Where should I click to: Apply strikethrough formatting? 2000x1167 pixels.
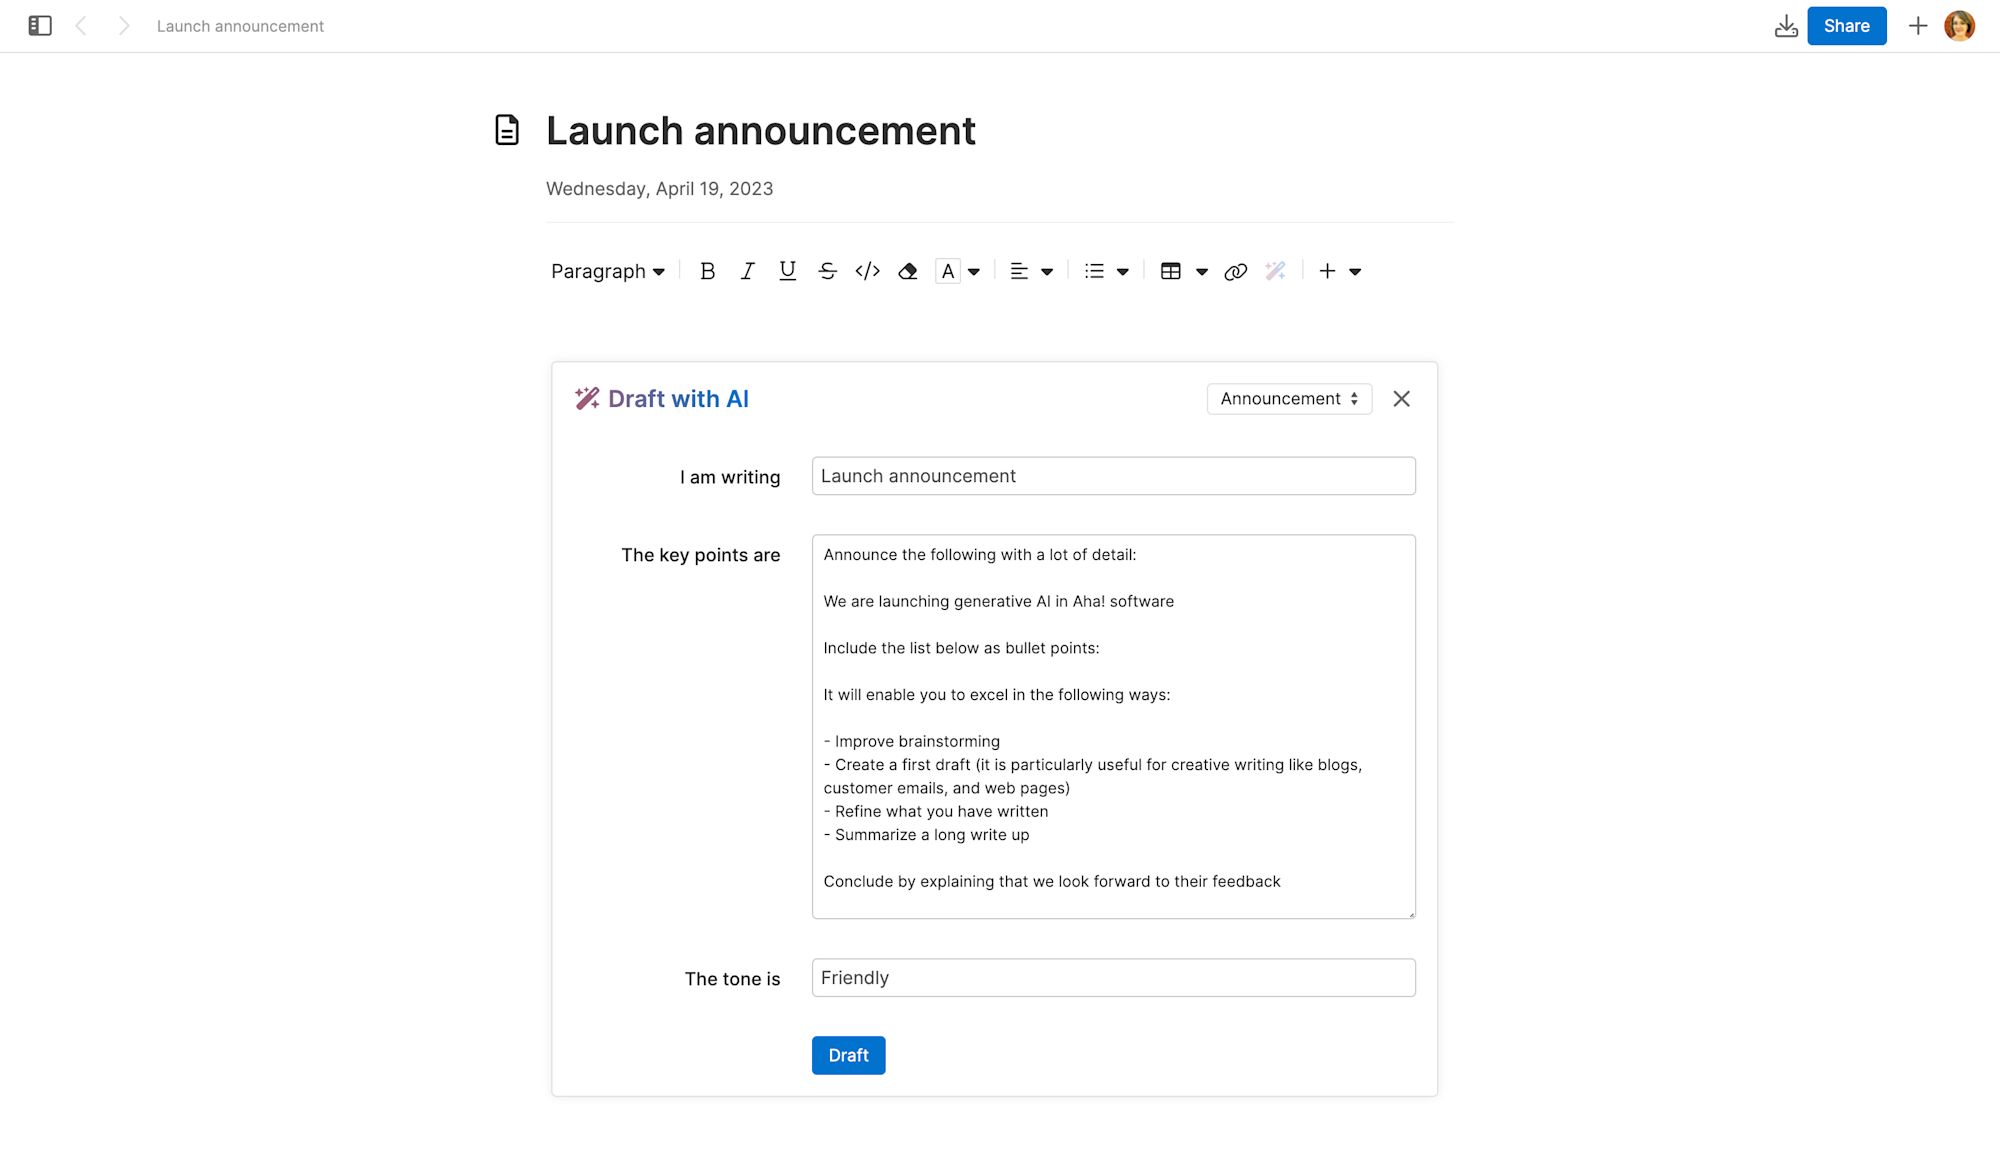tap(827, 271)
